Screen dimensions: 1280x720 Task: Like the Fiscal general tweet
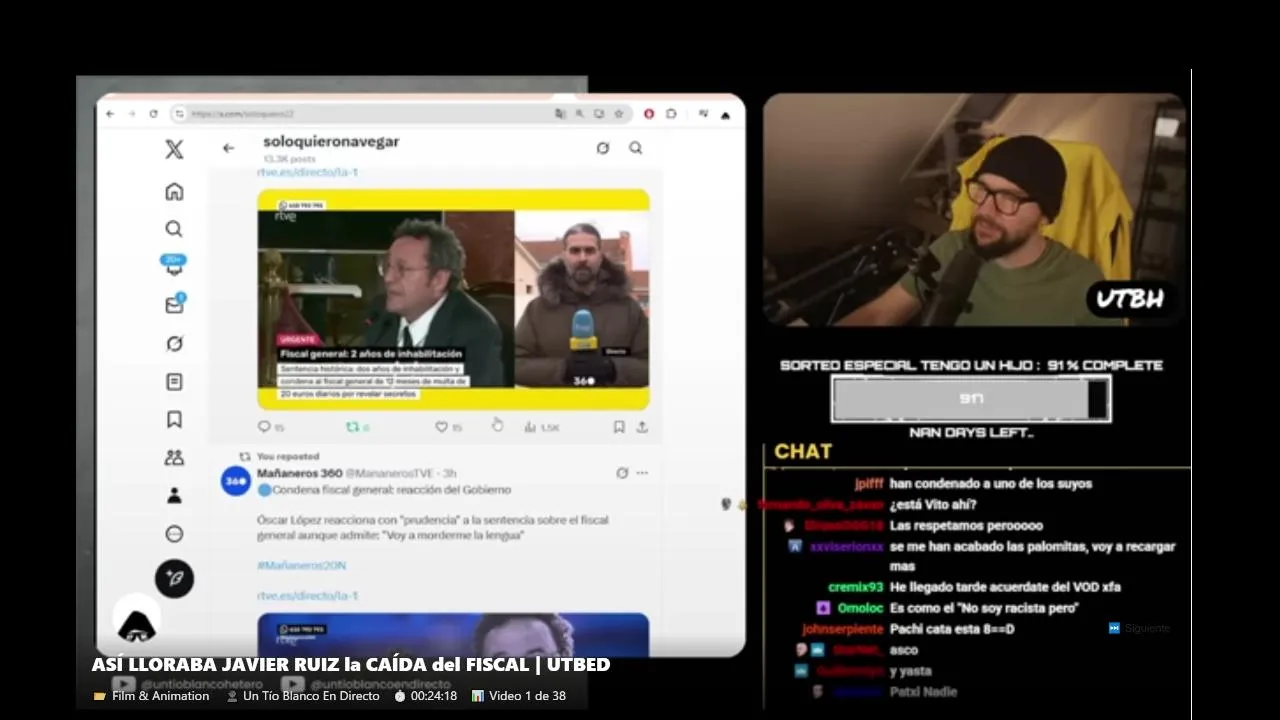[x=448, y=427]
